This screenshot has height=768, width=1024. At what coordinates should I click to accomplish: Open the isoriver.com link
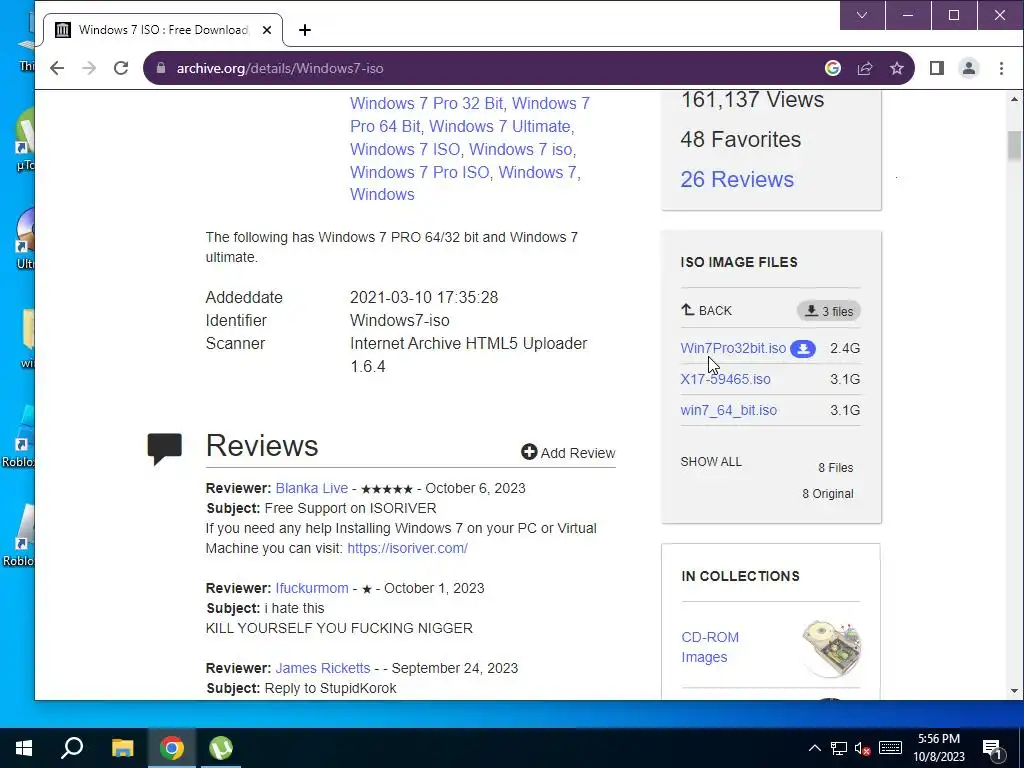(x=408, y=548)
